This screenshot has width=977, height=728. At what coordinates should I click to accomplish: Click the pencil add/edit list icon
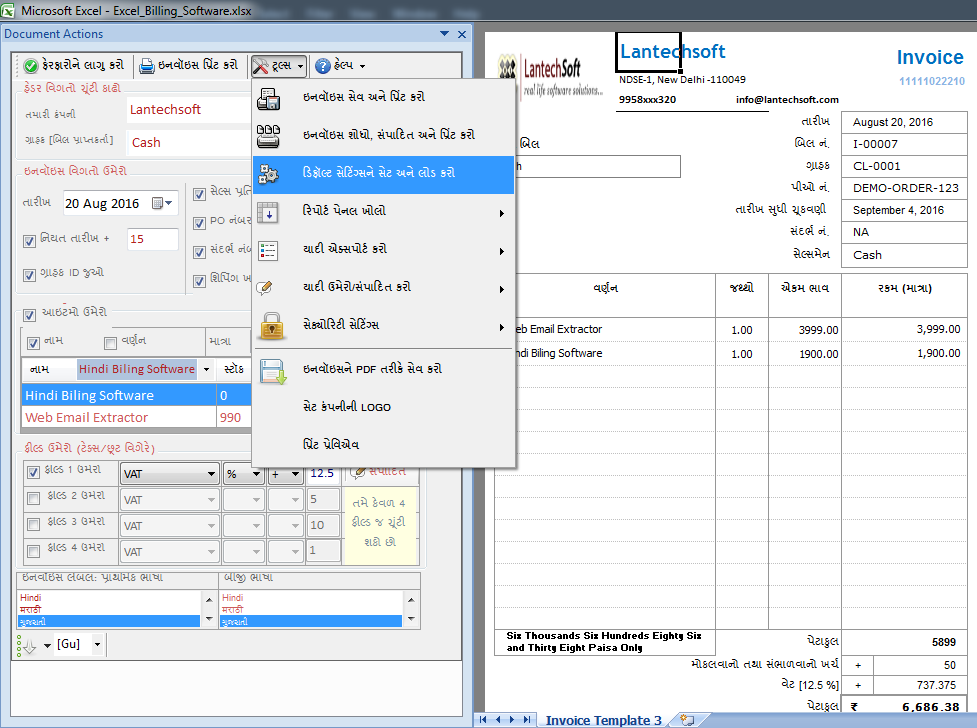tap(265, 288)
